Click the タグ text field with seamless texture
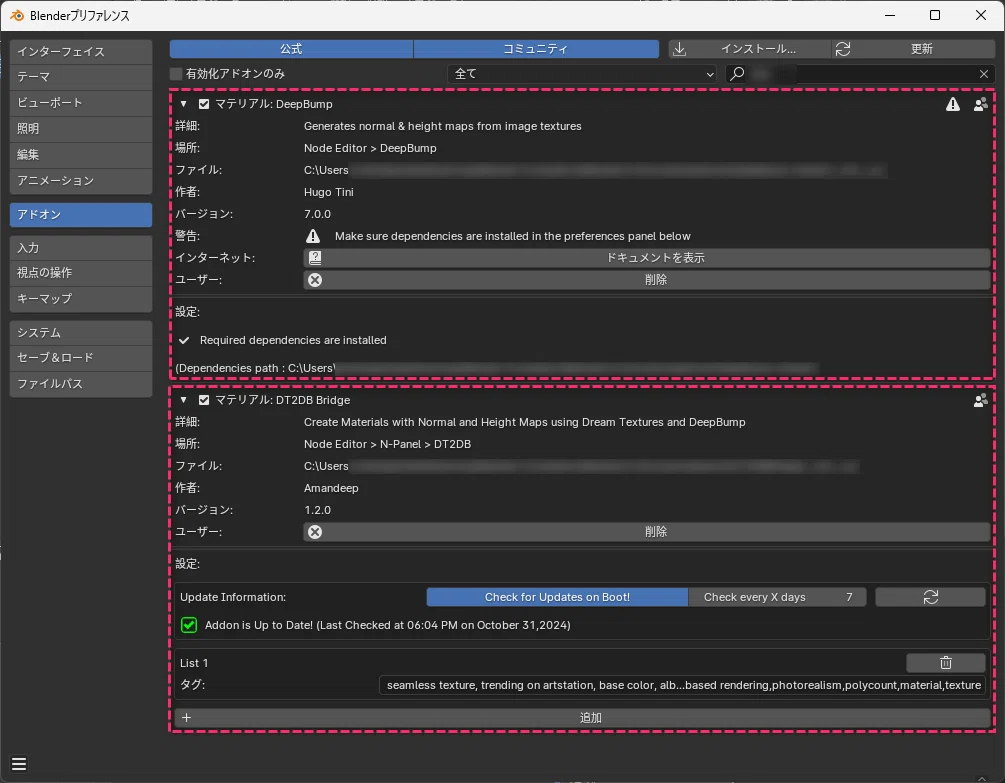Image resolution: width=1005 pixels, height=783 pixels. 683,686
